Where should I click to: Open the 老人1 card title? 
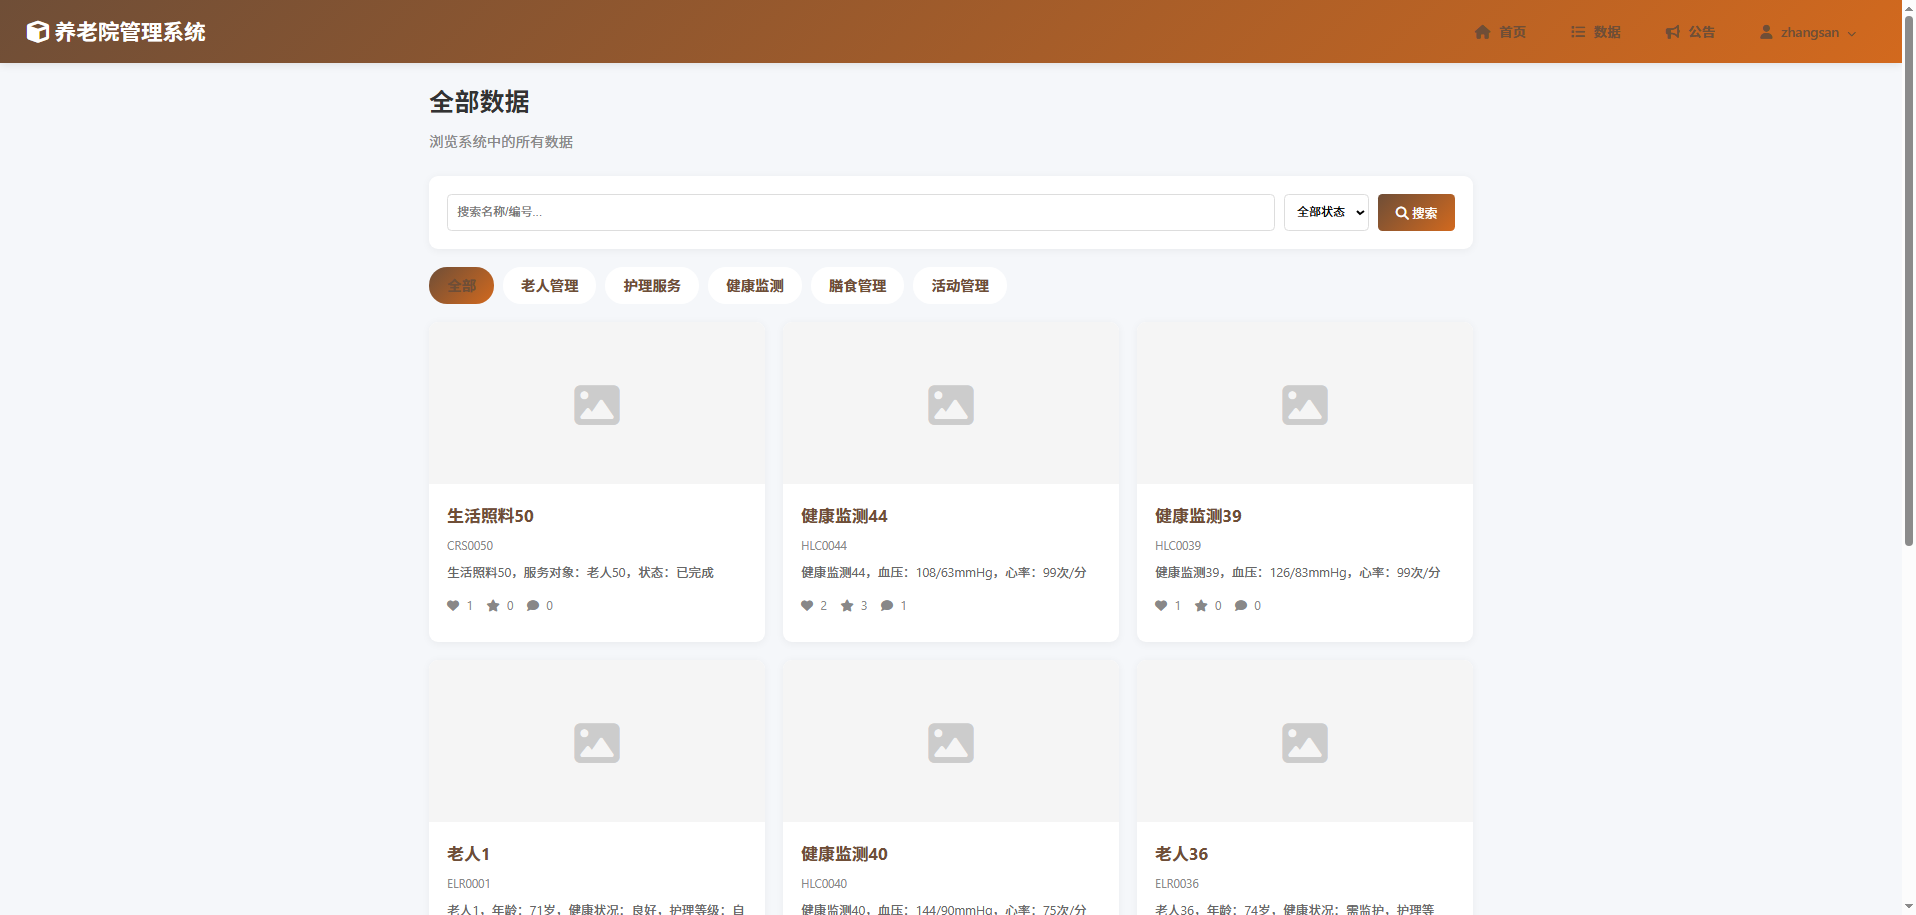click(x=468, y=854)
